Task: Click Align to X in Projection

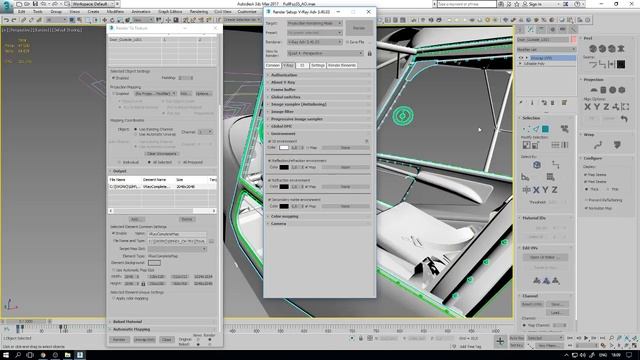Action: [x=588, y=107]
